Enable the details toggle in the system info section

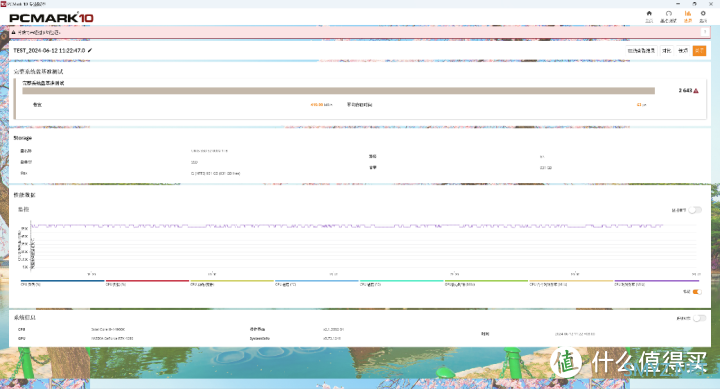coord(699,318)
